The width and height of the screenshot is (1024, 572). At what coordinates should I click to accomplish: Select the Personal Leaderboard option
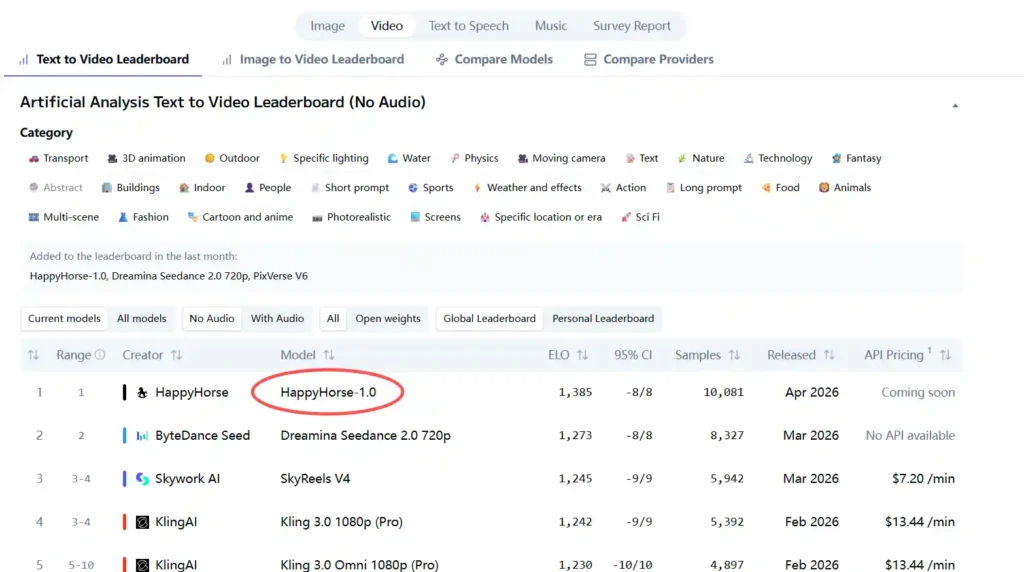[603, 319]
